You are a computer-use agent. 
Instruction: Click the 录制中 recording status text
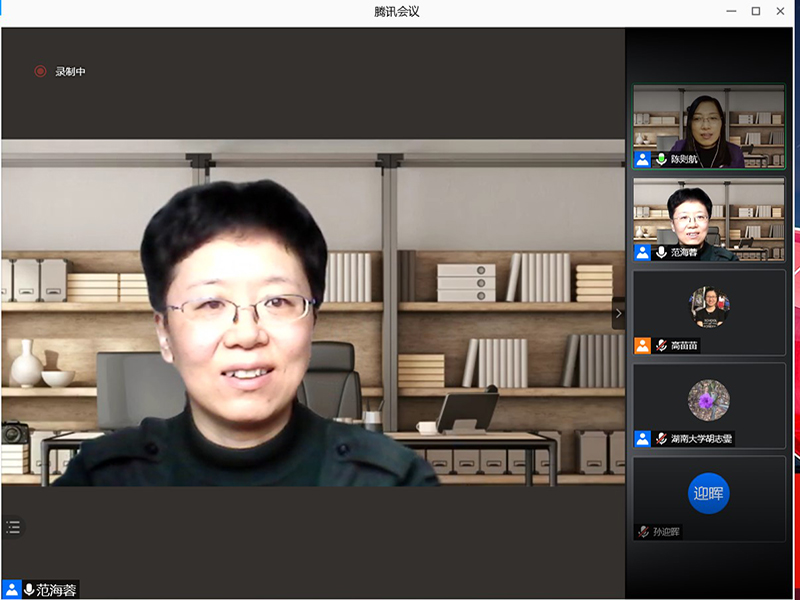pyautogui.click(x=70, y=71)
